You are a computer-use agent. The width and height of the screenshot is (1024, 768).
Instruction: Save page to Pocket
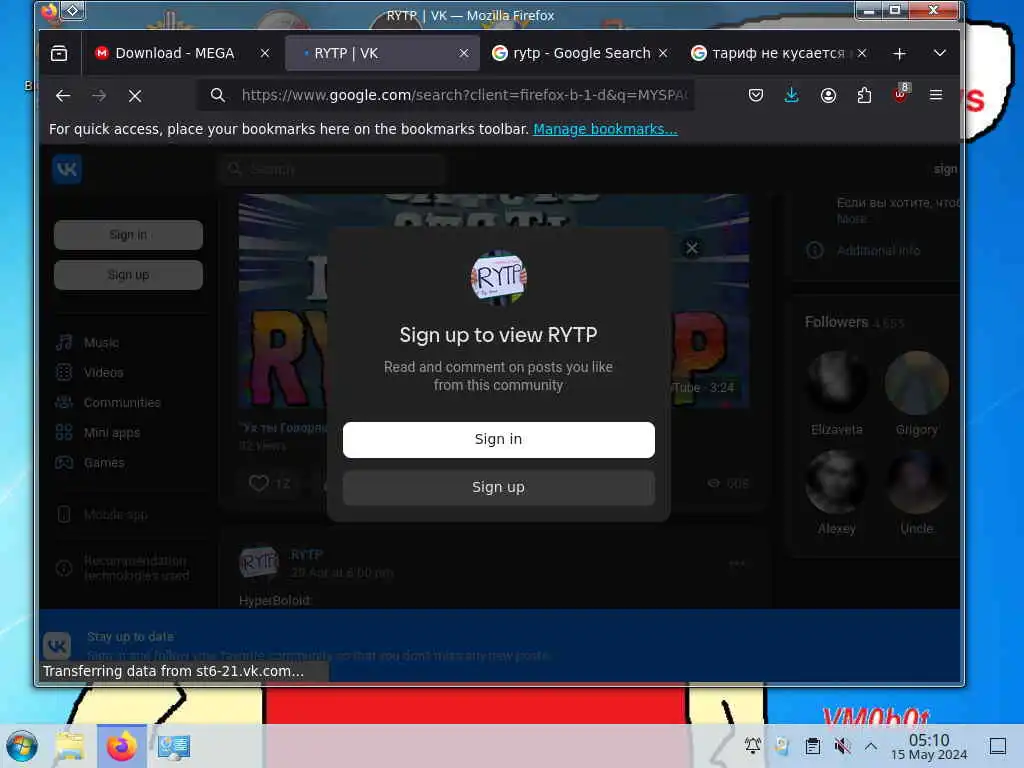756,95
